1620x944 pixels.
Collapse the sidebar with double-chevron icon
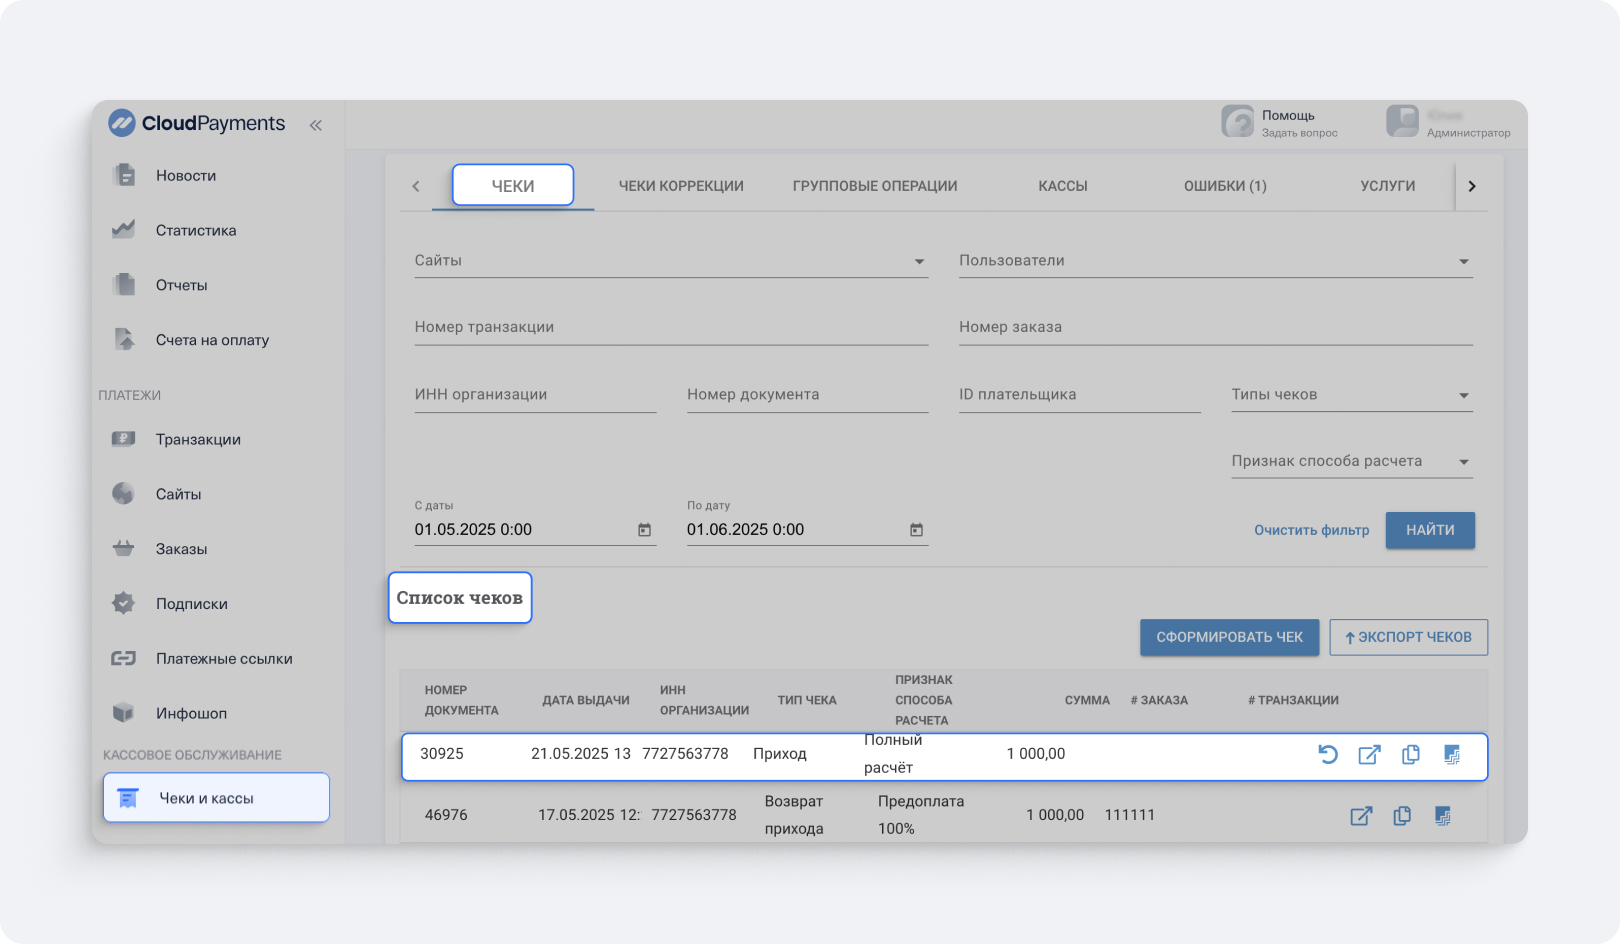315,125
